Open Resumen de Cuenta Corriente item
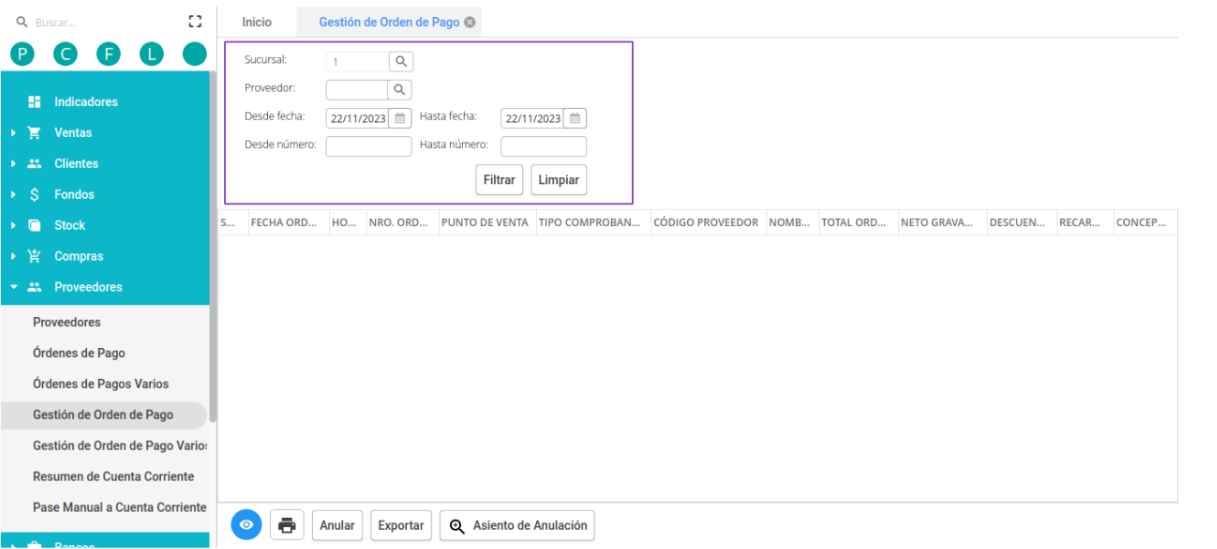 pyautogui.click(x=113, y=477)
